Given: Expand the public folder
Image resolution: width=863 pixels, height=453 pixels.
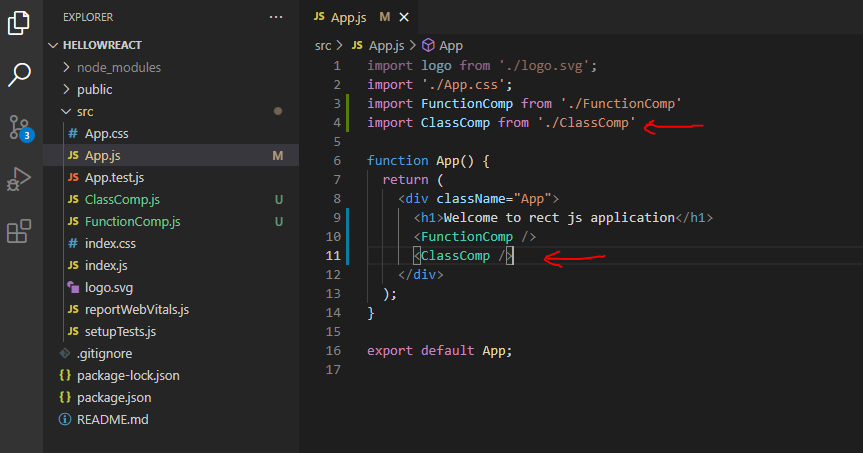Looking at the screenshot, I should [x=94, y=89].
